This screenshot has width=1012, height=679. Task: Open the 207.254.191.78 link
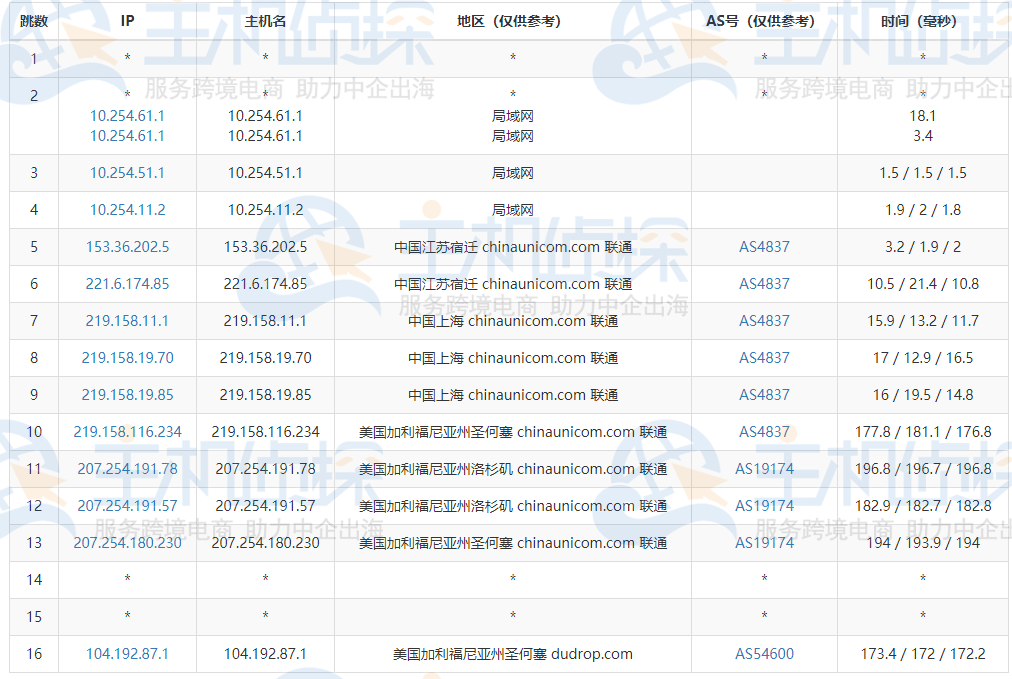coord(127,468)
